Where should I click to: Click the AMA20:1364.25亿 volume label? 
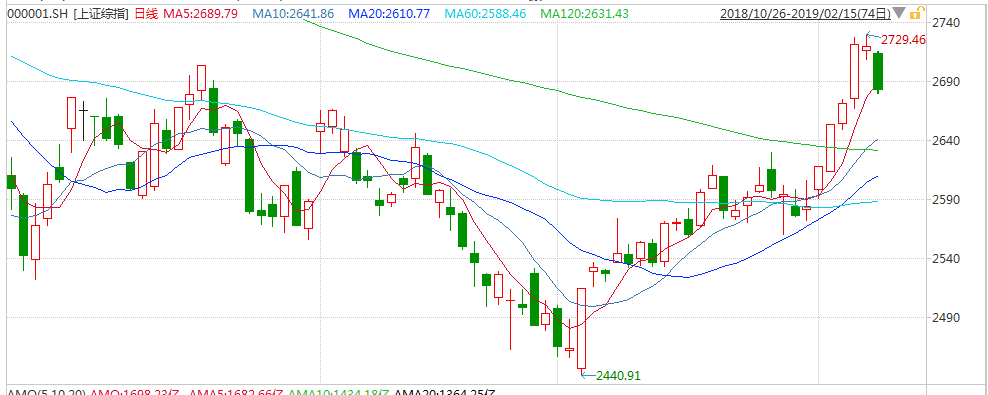pos(445,392)
